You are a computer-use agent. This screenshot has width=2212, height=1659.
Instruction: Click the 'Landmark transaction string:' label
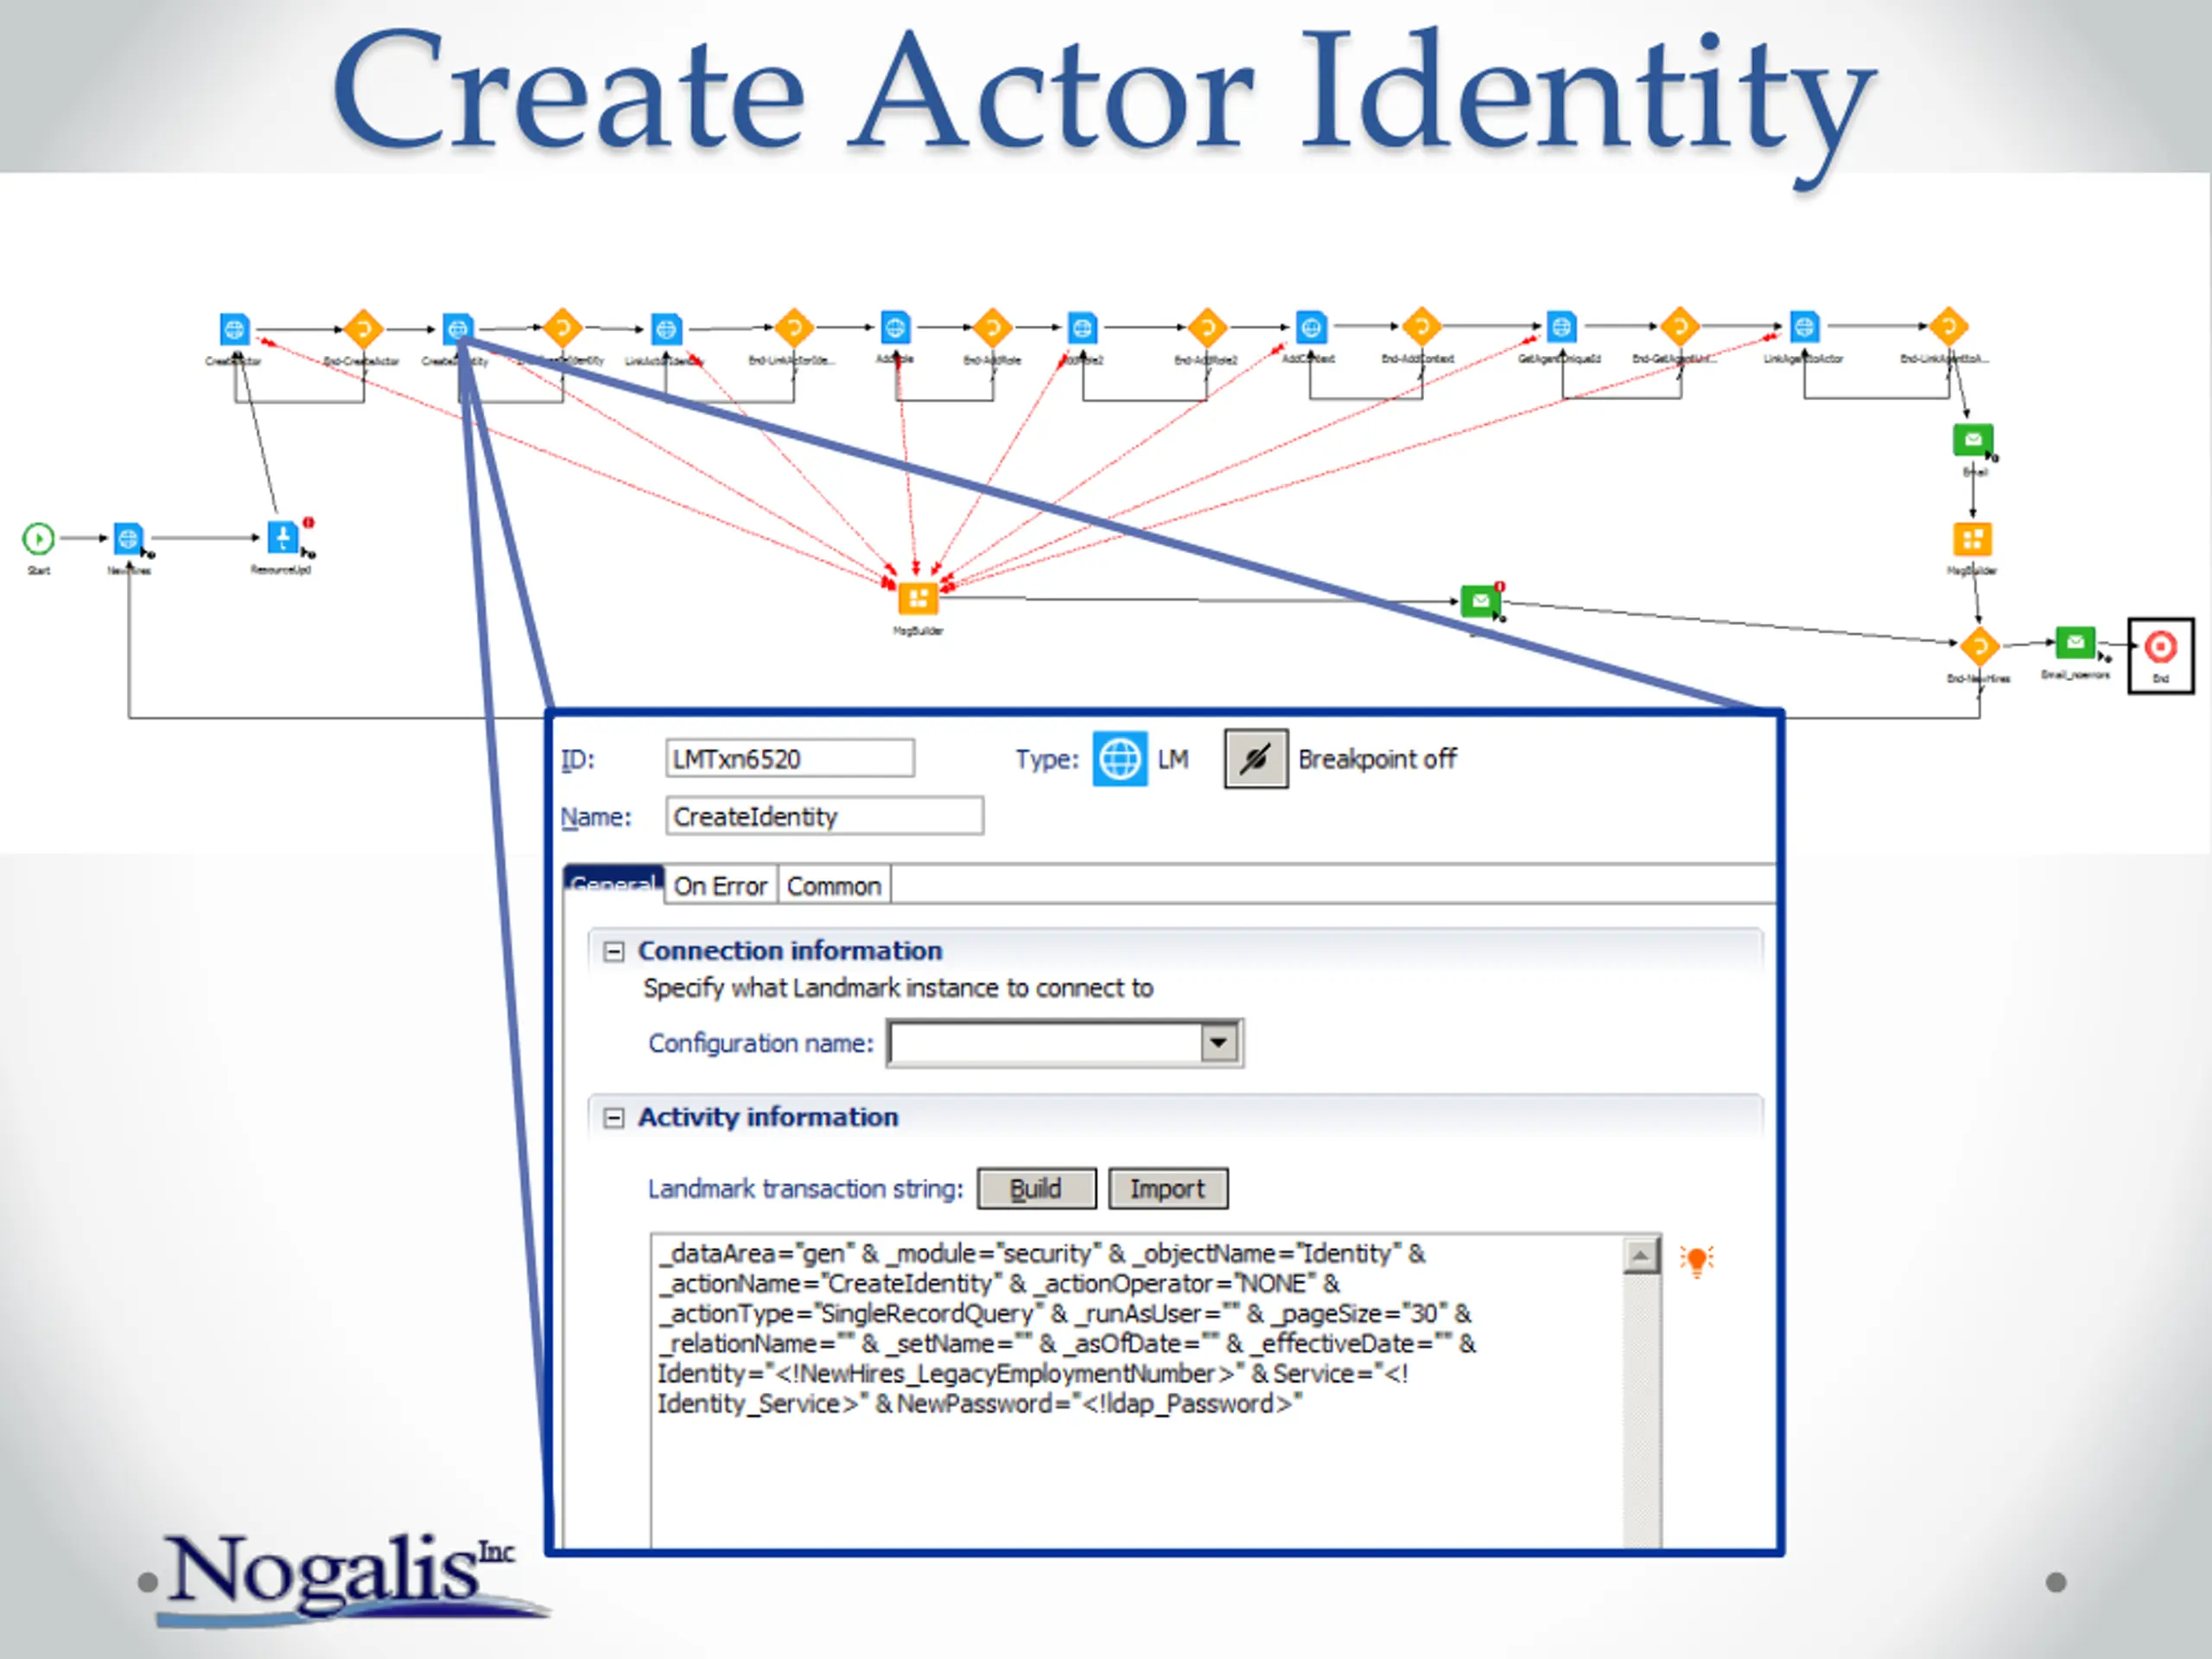805,1189
